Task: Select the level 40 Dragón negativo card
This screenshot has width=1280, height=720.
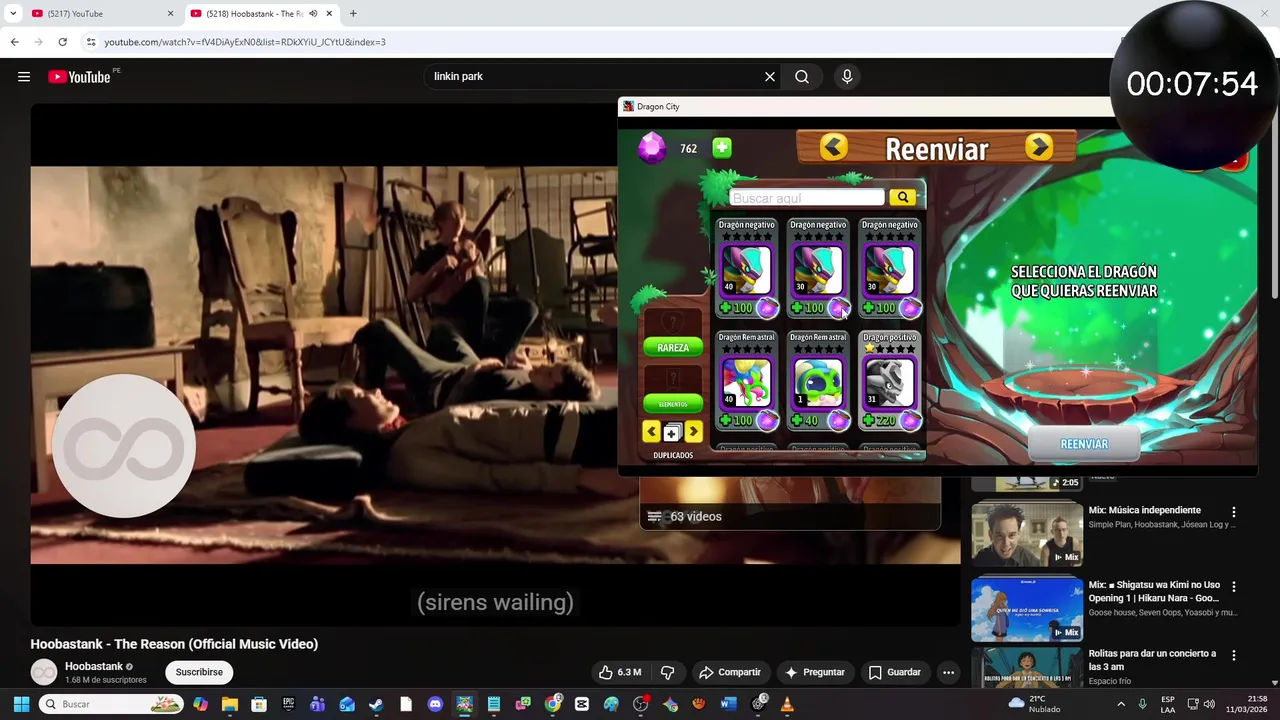Action: point(746,267)
